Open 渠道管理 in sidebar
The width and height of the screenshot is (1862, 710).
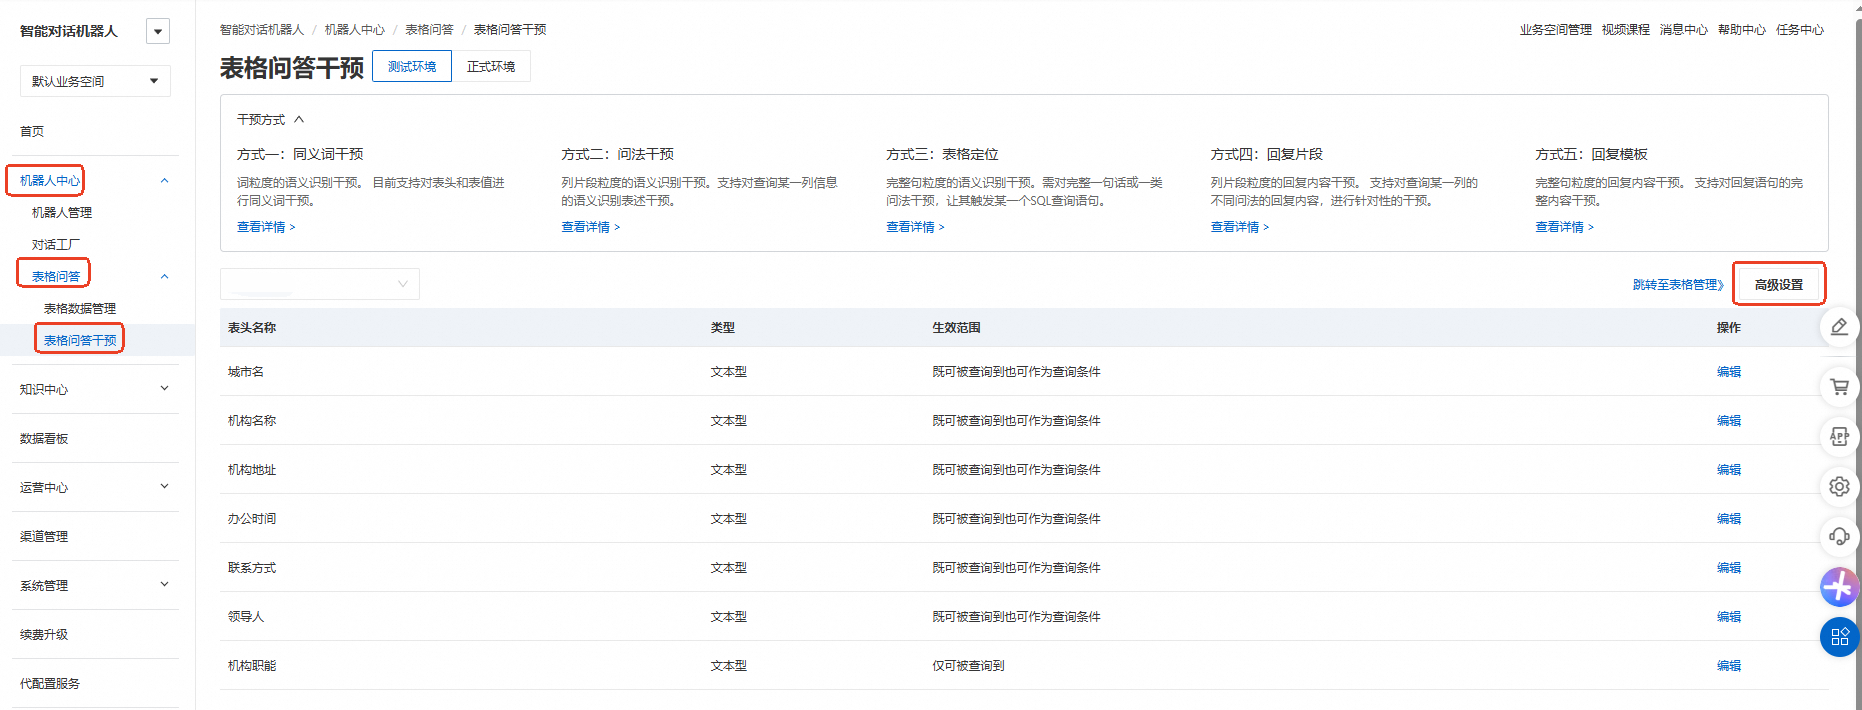tap(44, 536)
